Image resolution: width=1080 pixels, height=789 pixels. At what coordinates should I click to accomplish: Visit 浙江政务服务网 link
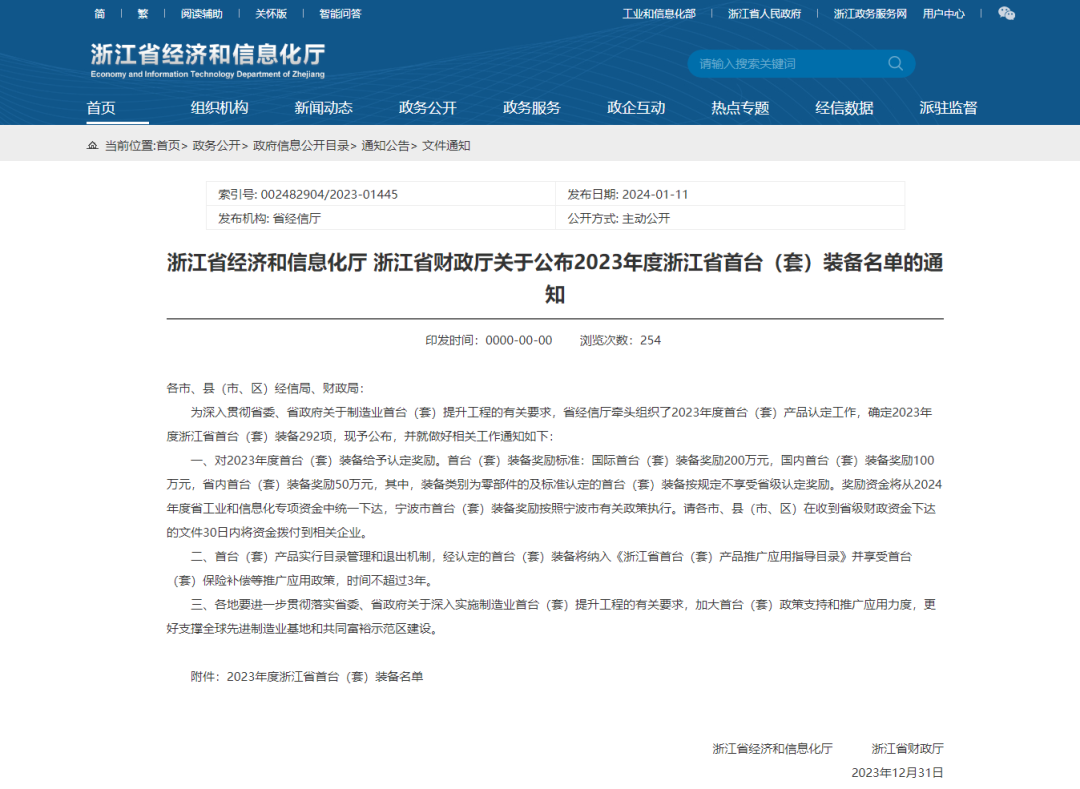[870, 14]
